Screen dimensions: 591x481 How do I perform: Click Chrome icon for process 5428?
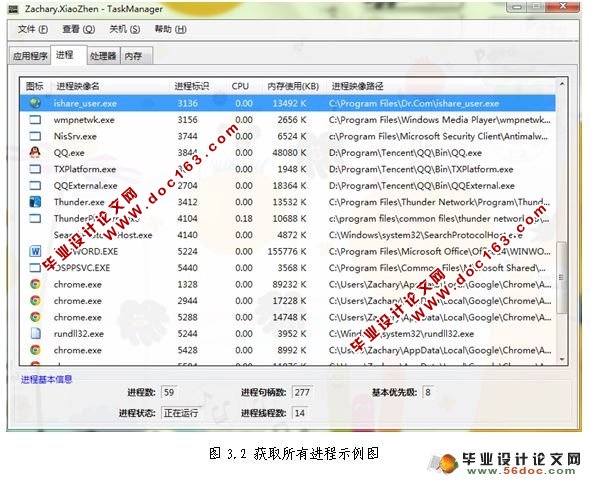tap(35, 350)
